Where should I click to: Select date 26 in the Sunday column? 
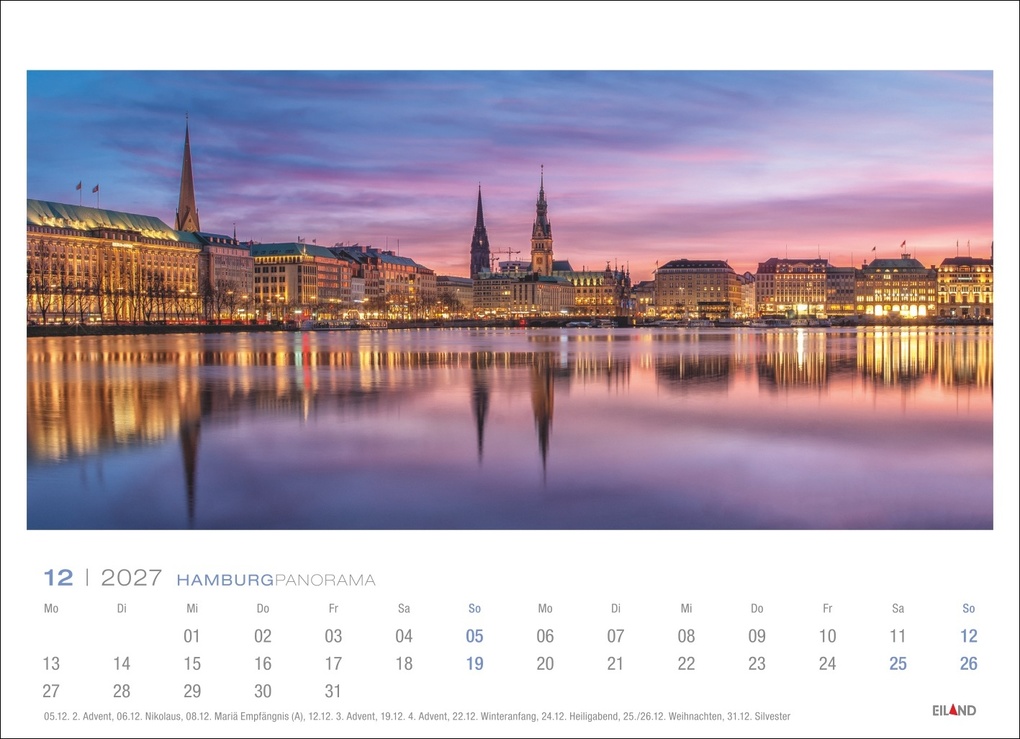(x=968, y=663)
